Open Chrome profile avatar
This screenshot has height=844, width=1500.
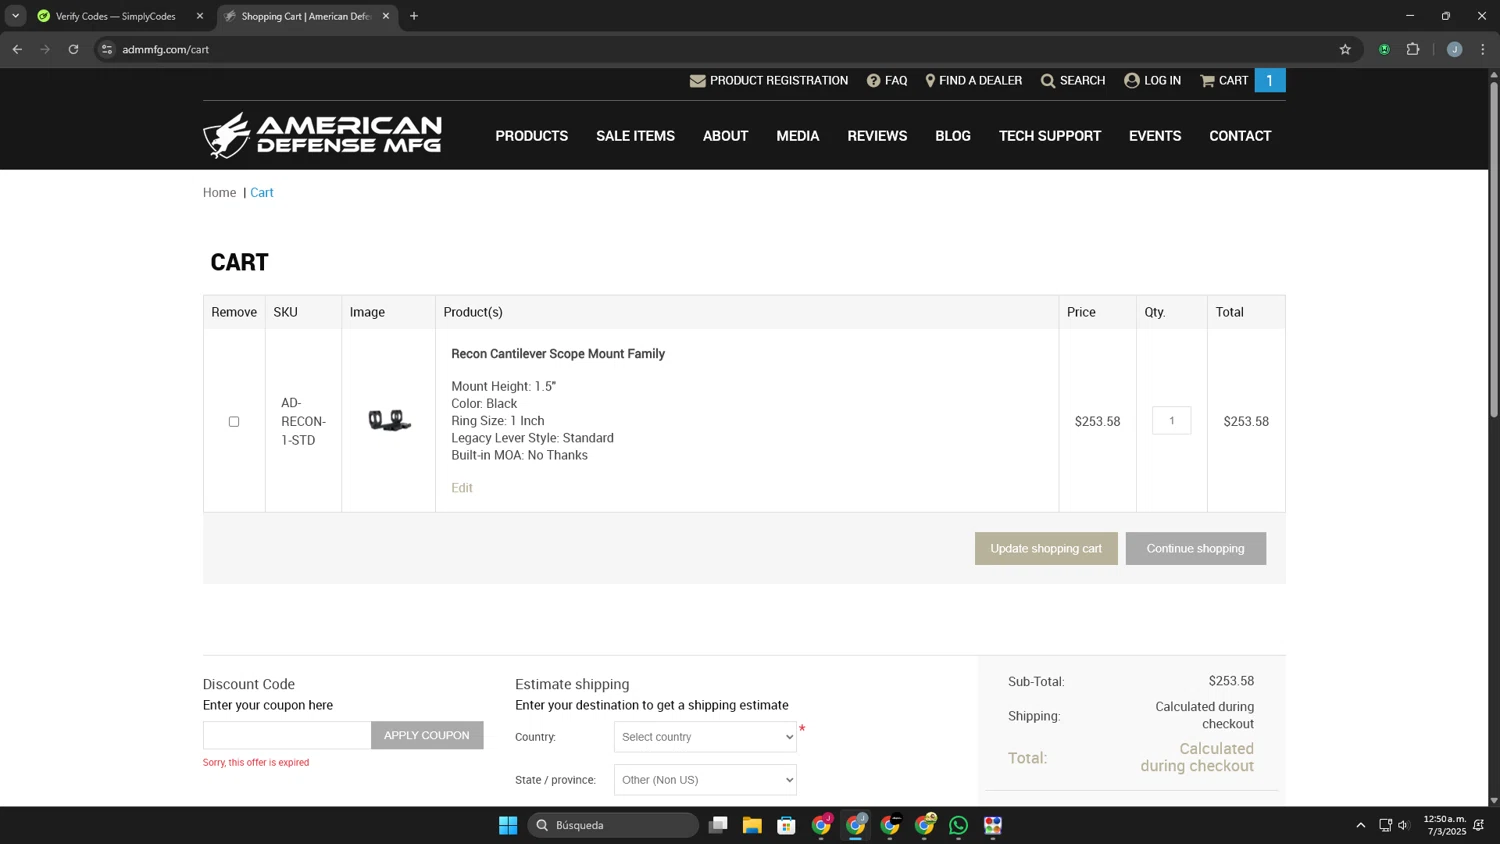point(1455,49)
